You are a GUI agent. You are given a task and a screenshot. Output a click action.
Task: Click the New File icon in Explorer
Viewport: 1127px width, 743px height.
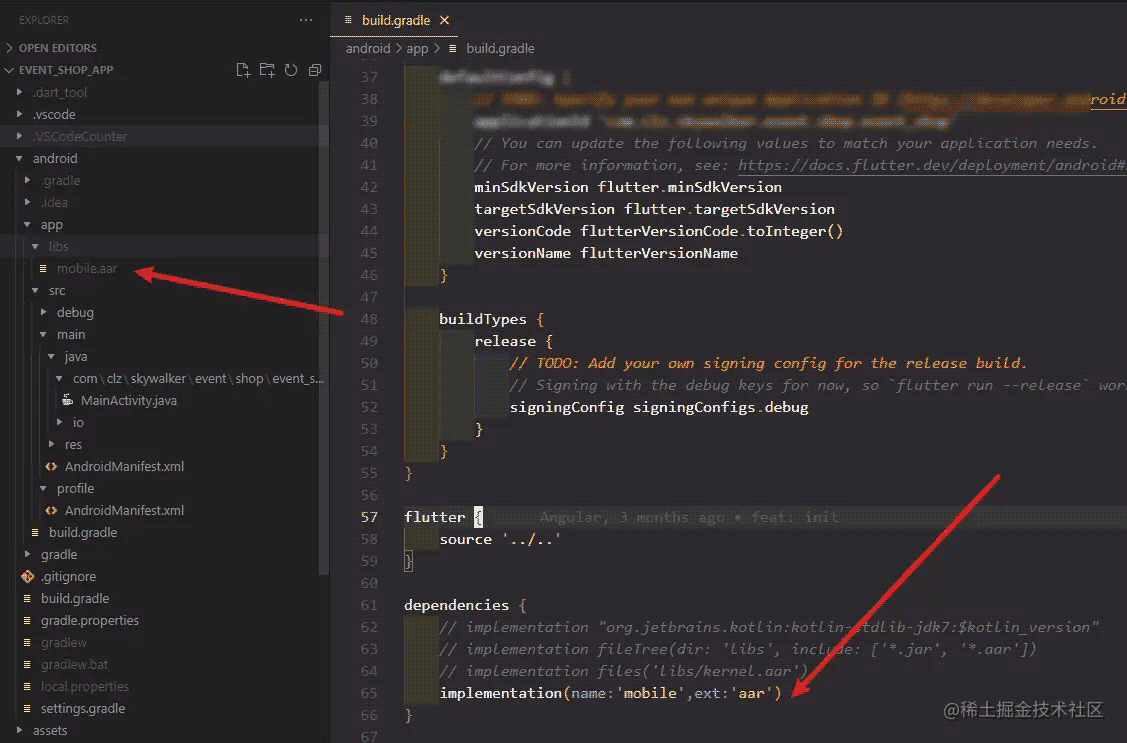pos(243,70)
